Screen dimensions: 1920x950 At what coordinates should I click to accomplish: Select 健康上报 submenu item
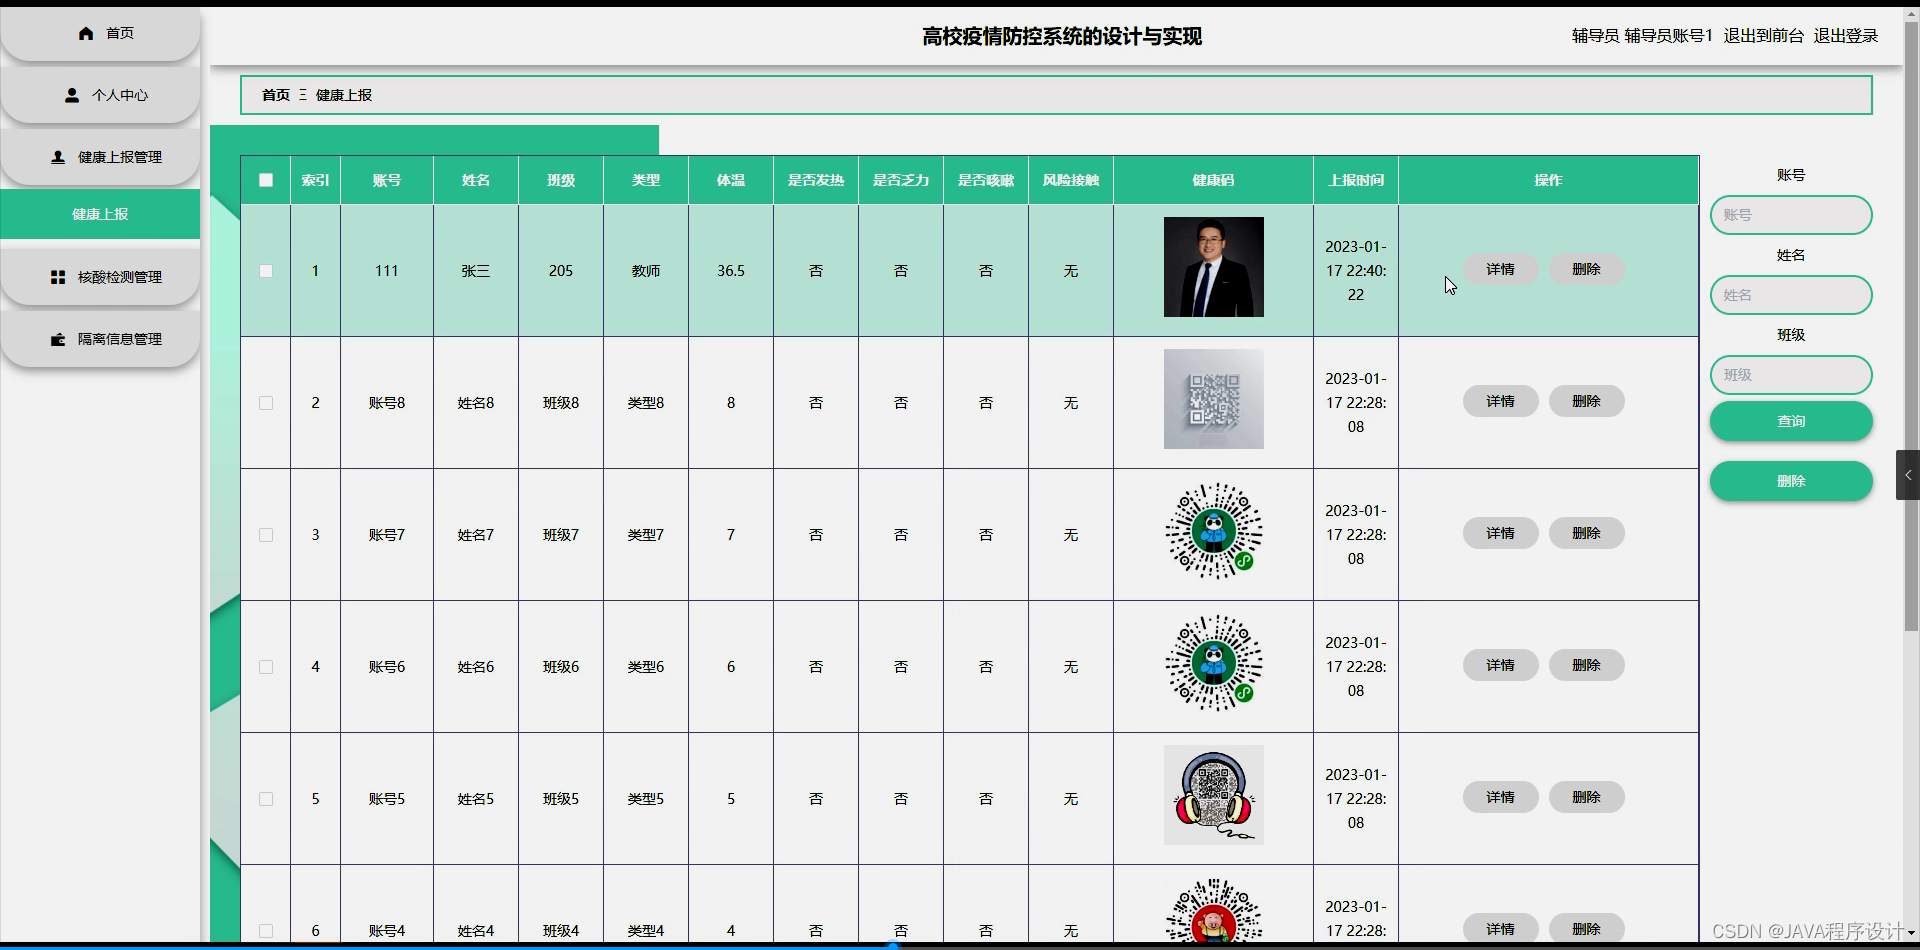(x=100, y=214)
